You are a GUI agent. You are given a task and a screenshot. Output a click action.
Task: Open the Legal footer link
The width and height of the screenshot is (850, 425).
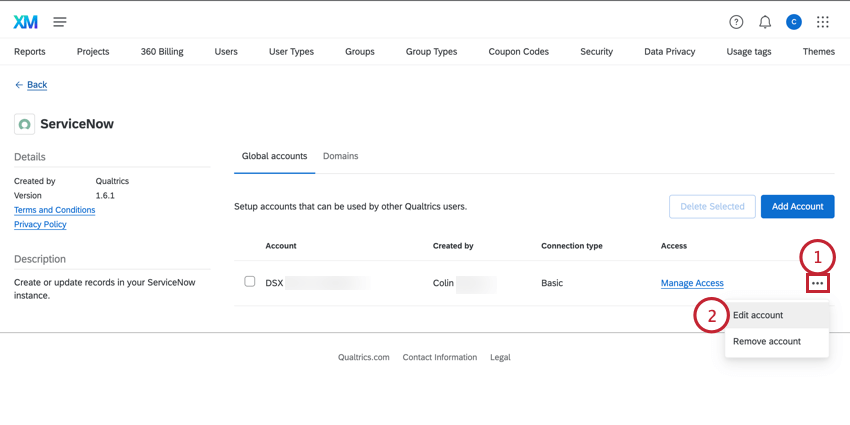coord(500,357)
